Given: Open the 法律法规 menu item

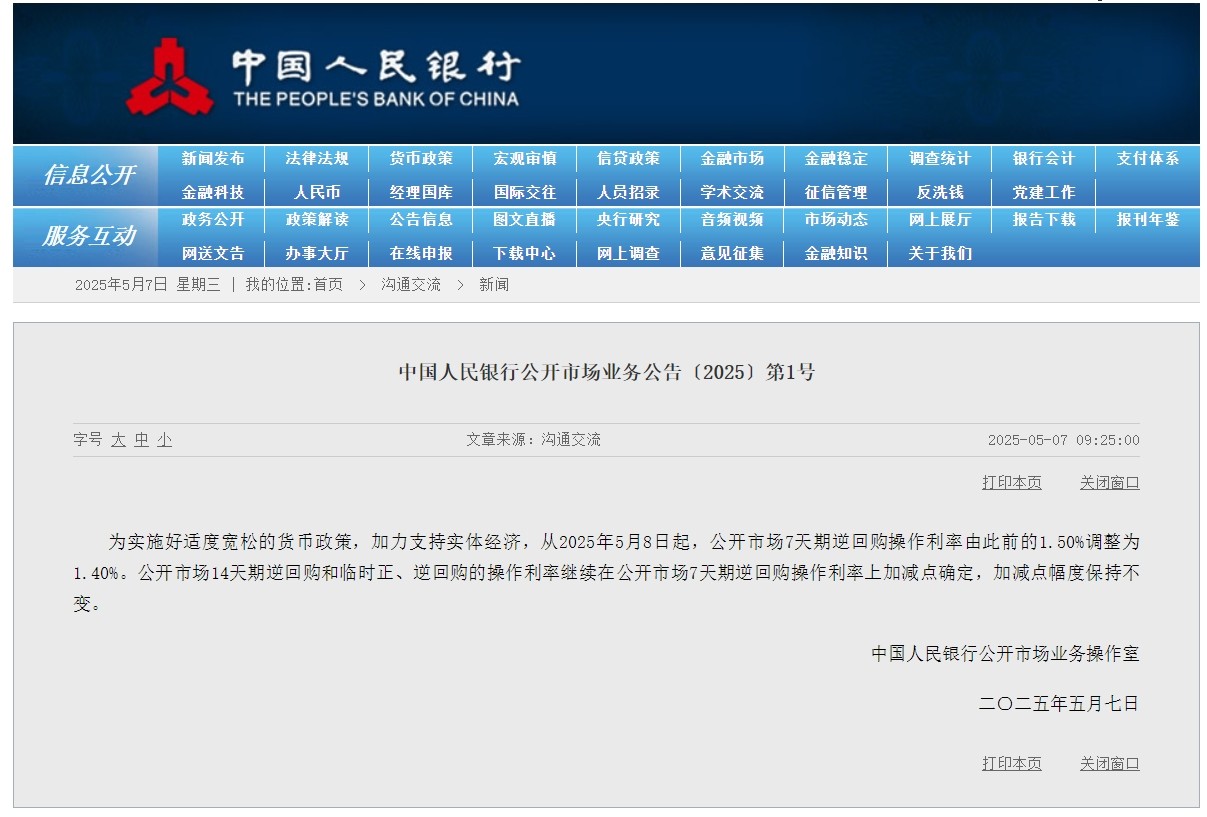Looking at the screenshot, I should (x=317, y=159).
